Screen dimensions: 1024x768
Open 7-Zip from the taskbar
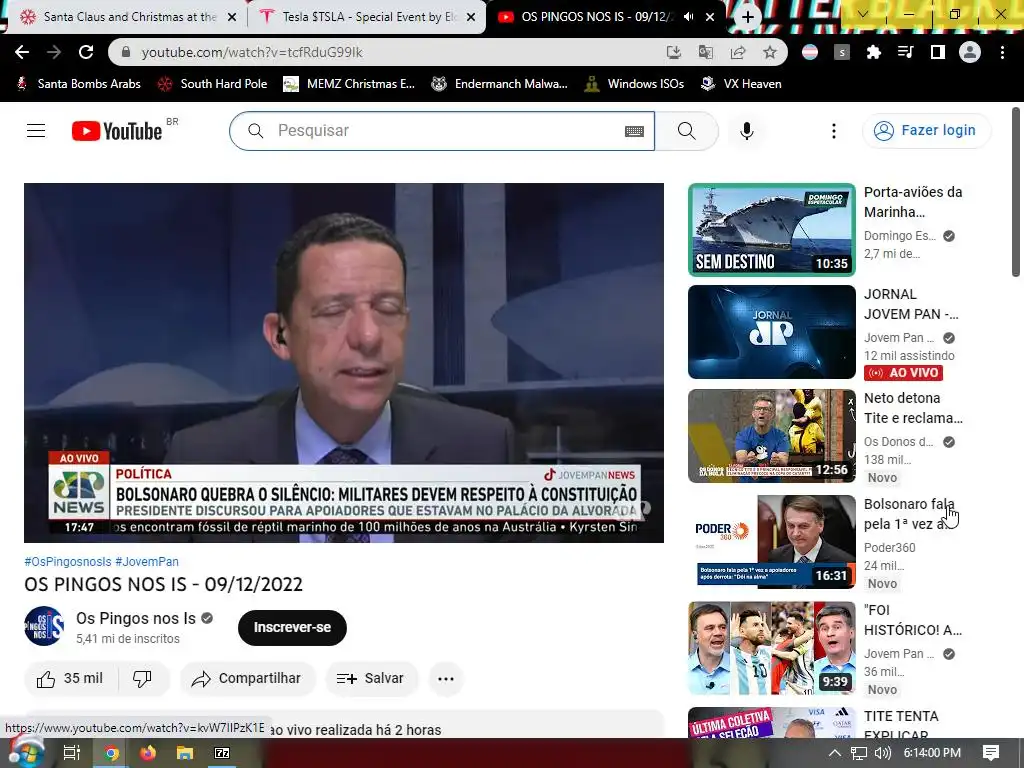222,753
